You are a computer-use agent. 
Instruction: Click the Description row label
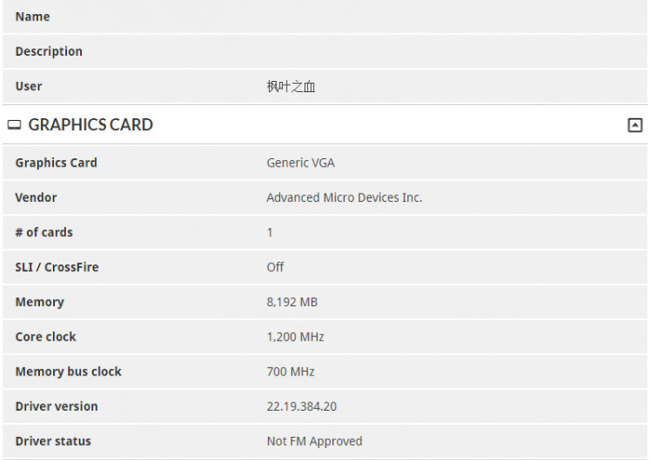(x=49, y=52)
